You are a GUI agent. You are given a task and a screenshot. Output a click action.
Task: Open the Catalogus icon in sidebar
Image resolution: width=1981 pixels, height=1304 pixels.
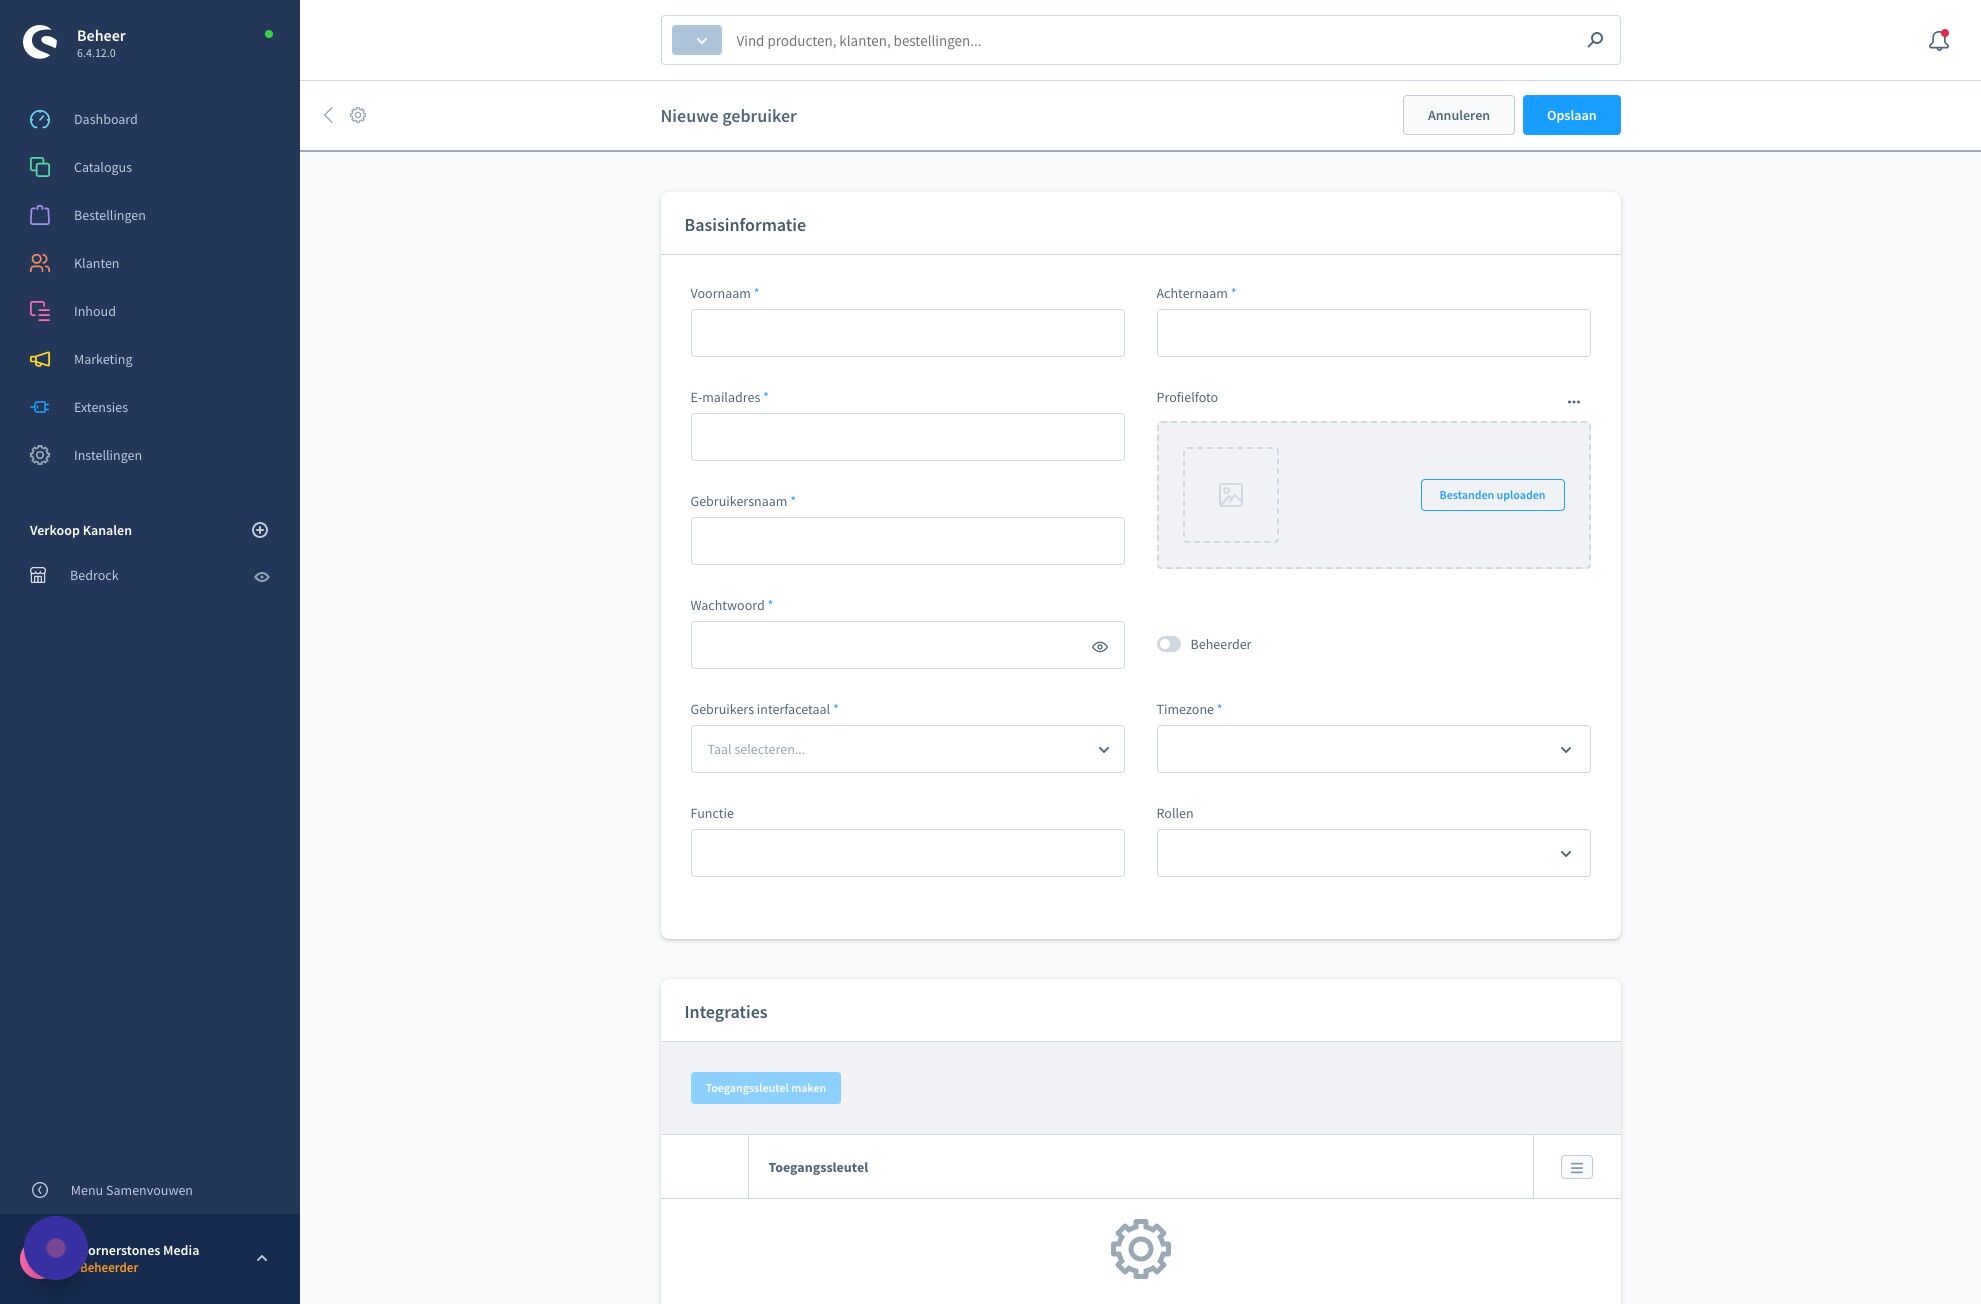(40, 167)
